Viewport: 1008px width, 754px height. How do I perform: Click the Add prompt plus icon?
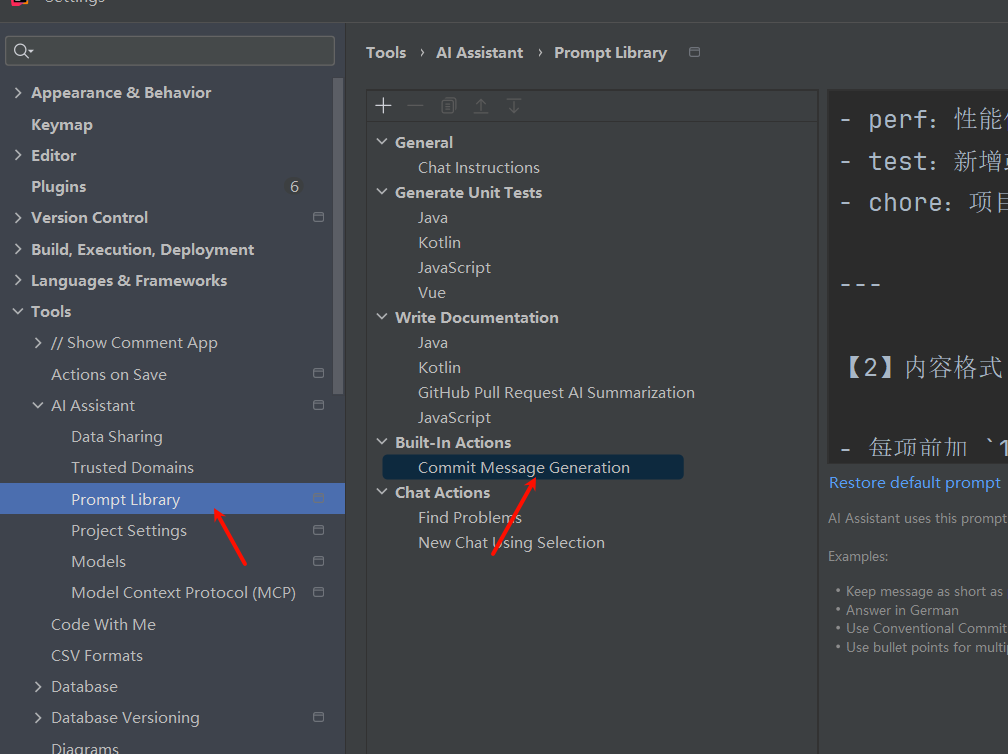tap(383, 105)
